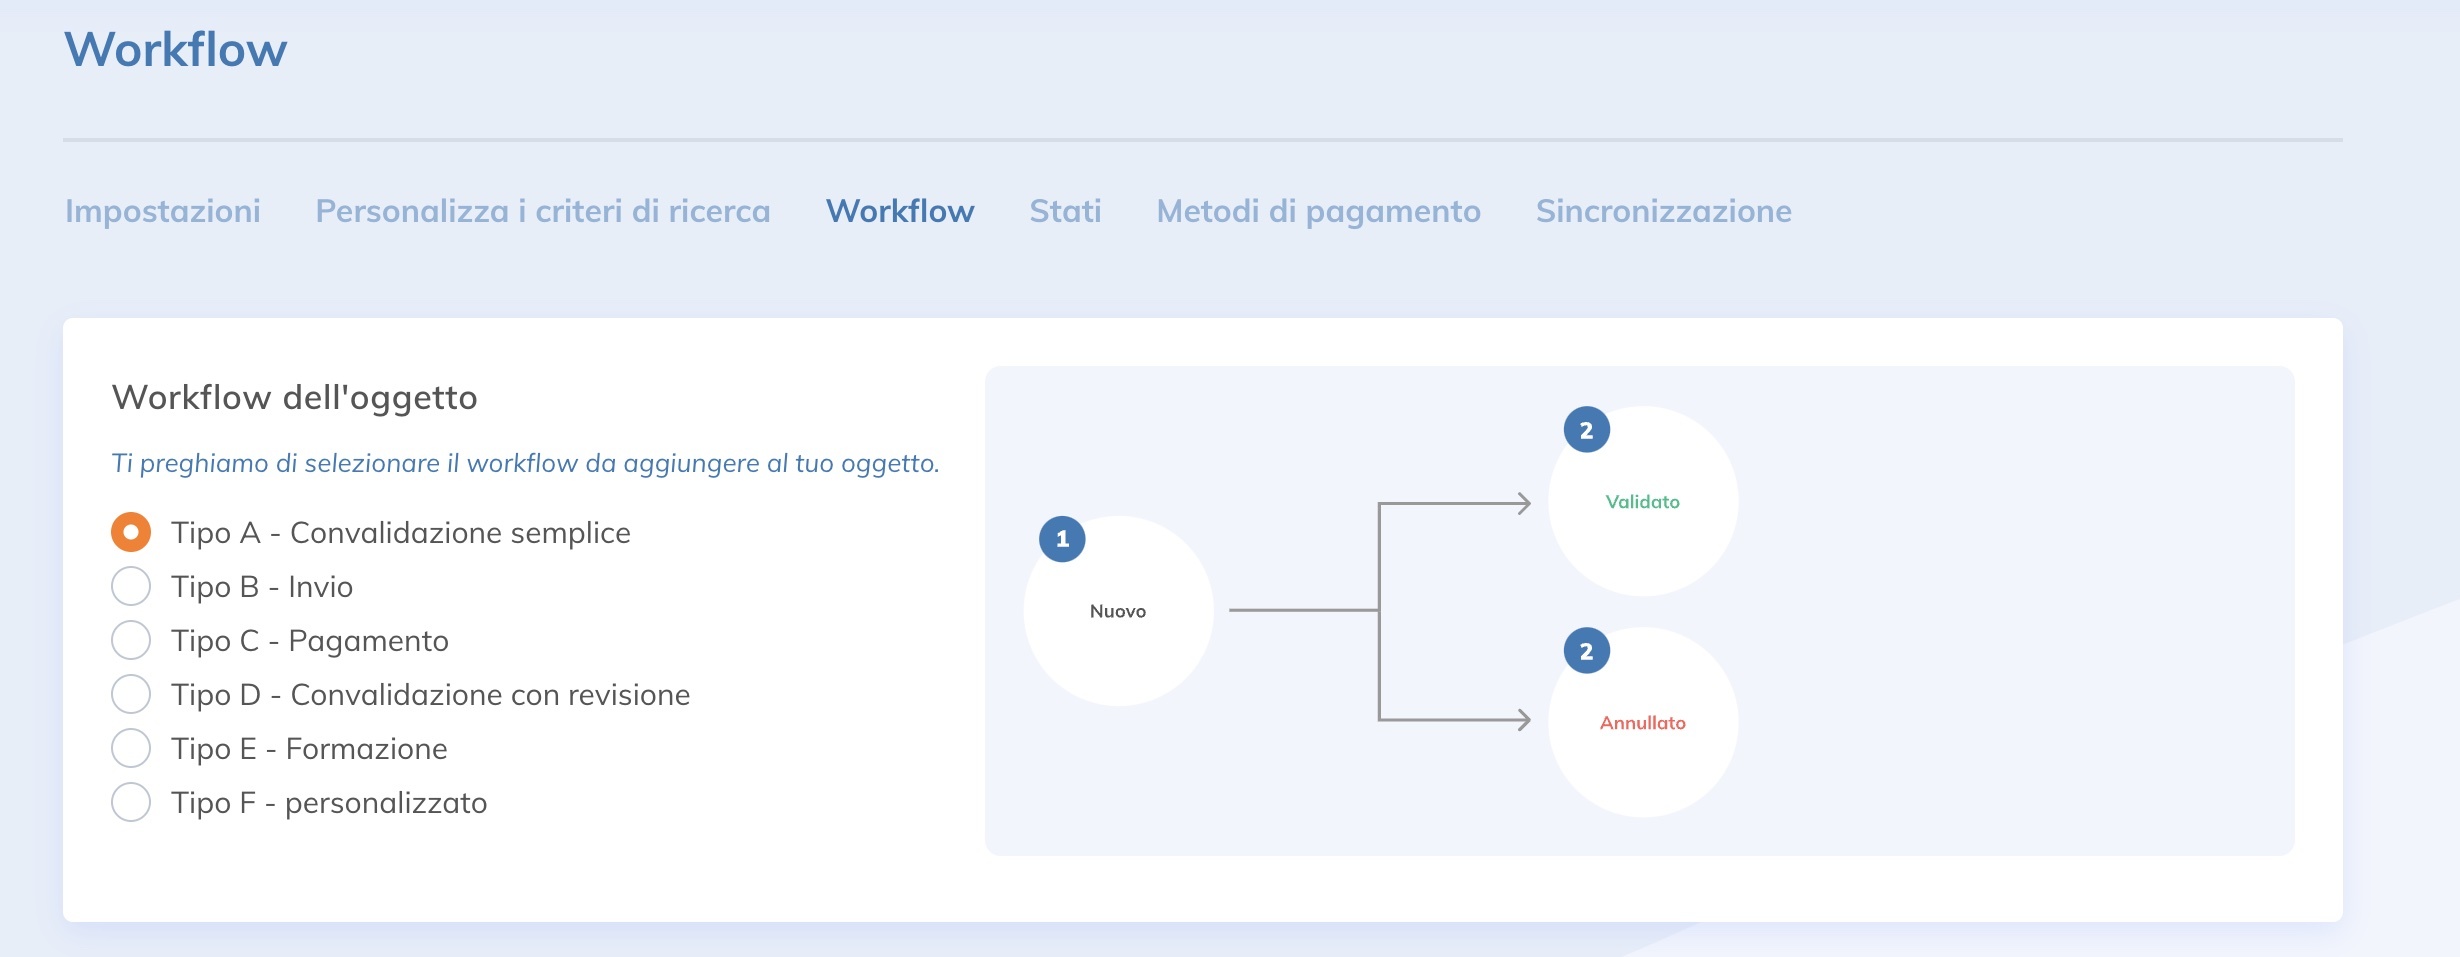Click the Workflow tab currently active
The width and height of the screenshot is (2460, 957).
click(x=899, y=211)
